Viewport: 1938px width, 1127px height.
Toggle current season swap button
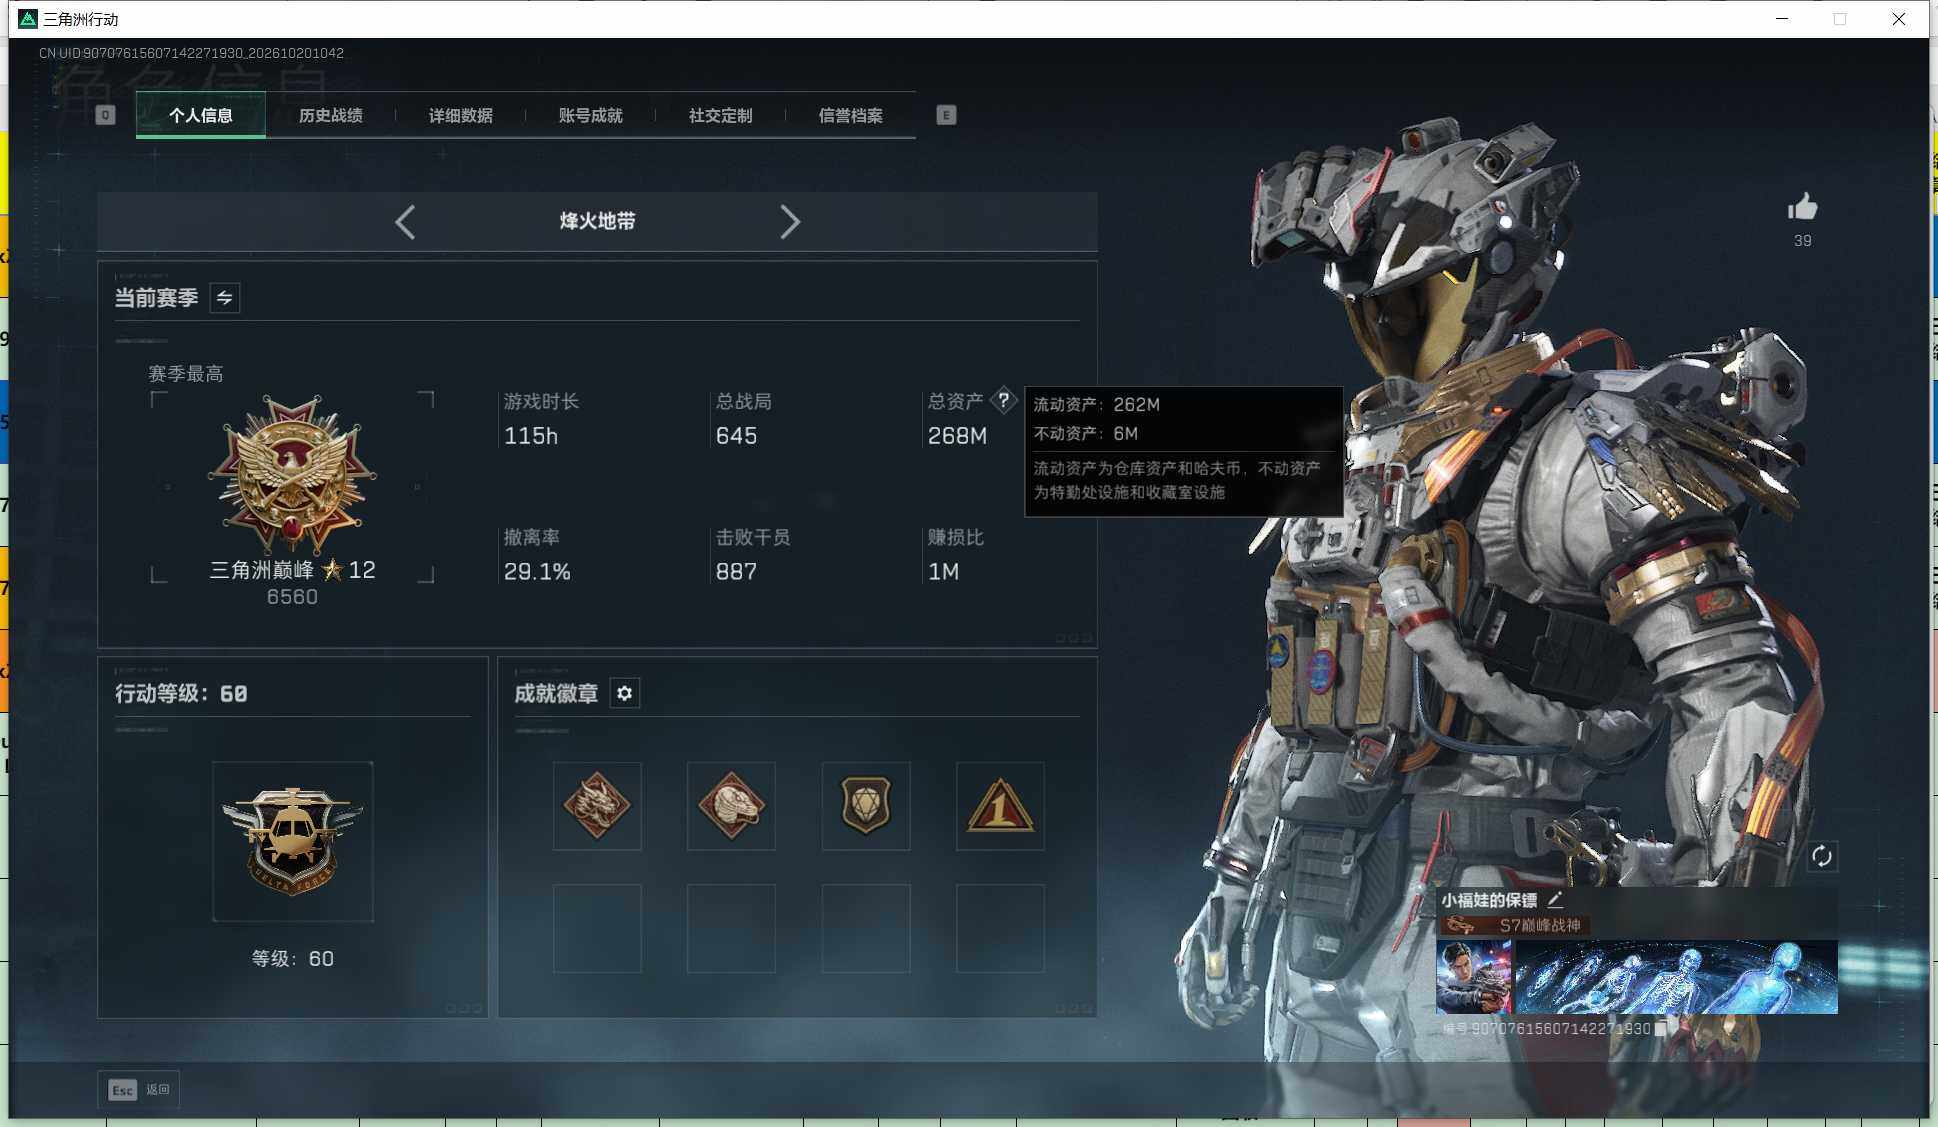click(225, 298)
